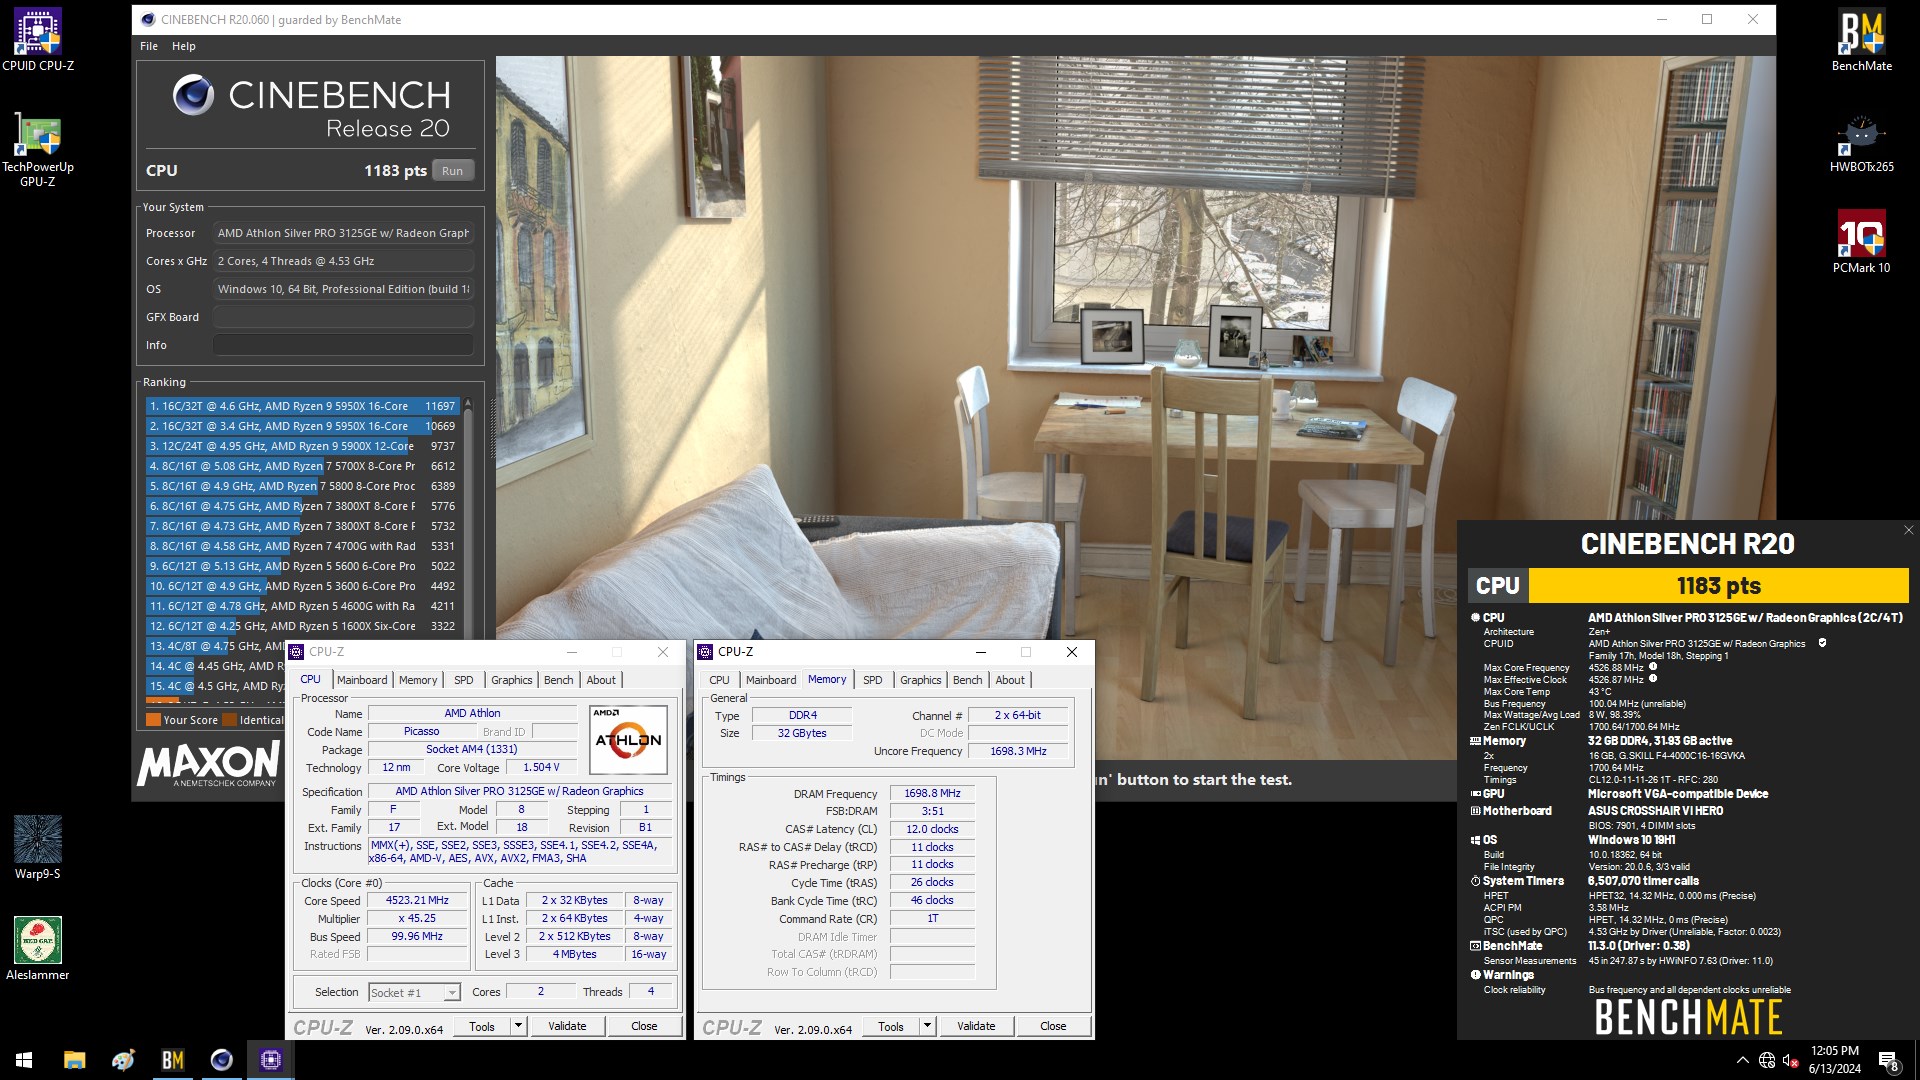The width and height of the screenshot is (1920, 1080).
Task: Open File Explorer from the taskbar
Action: coord(75,1060)
